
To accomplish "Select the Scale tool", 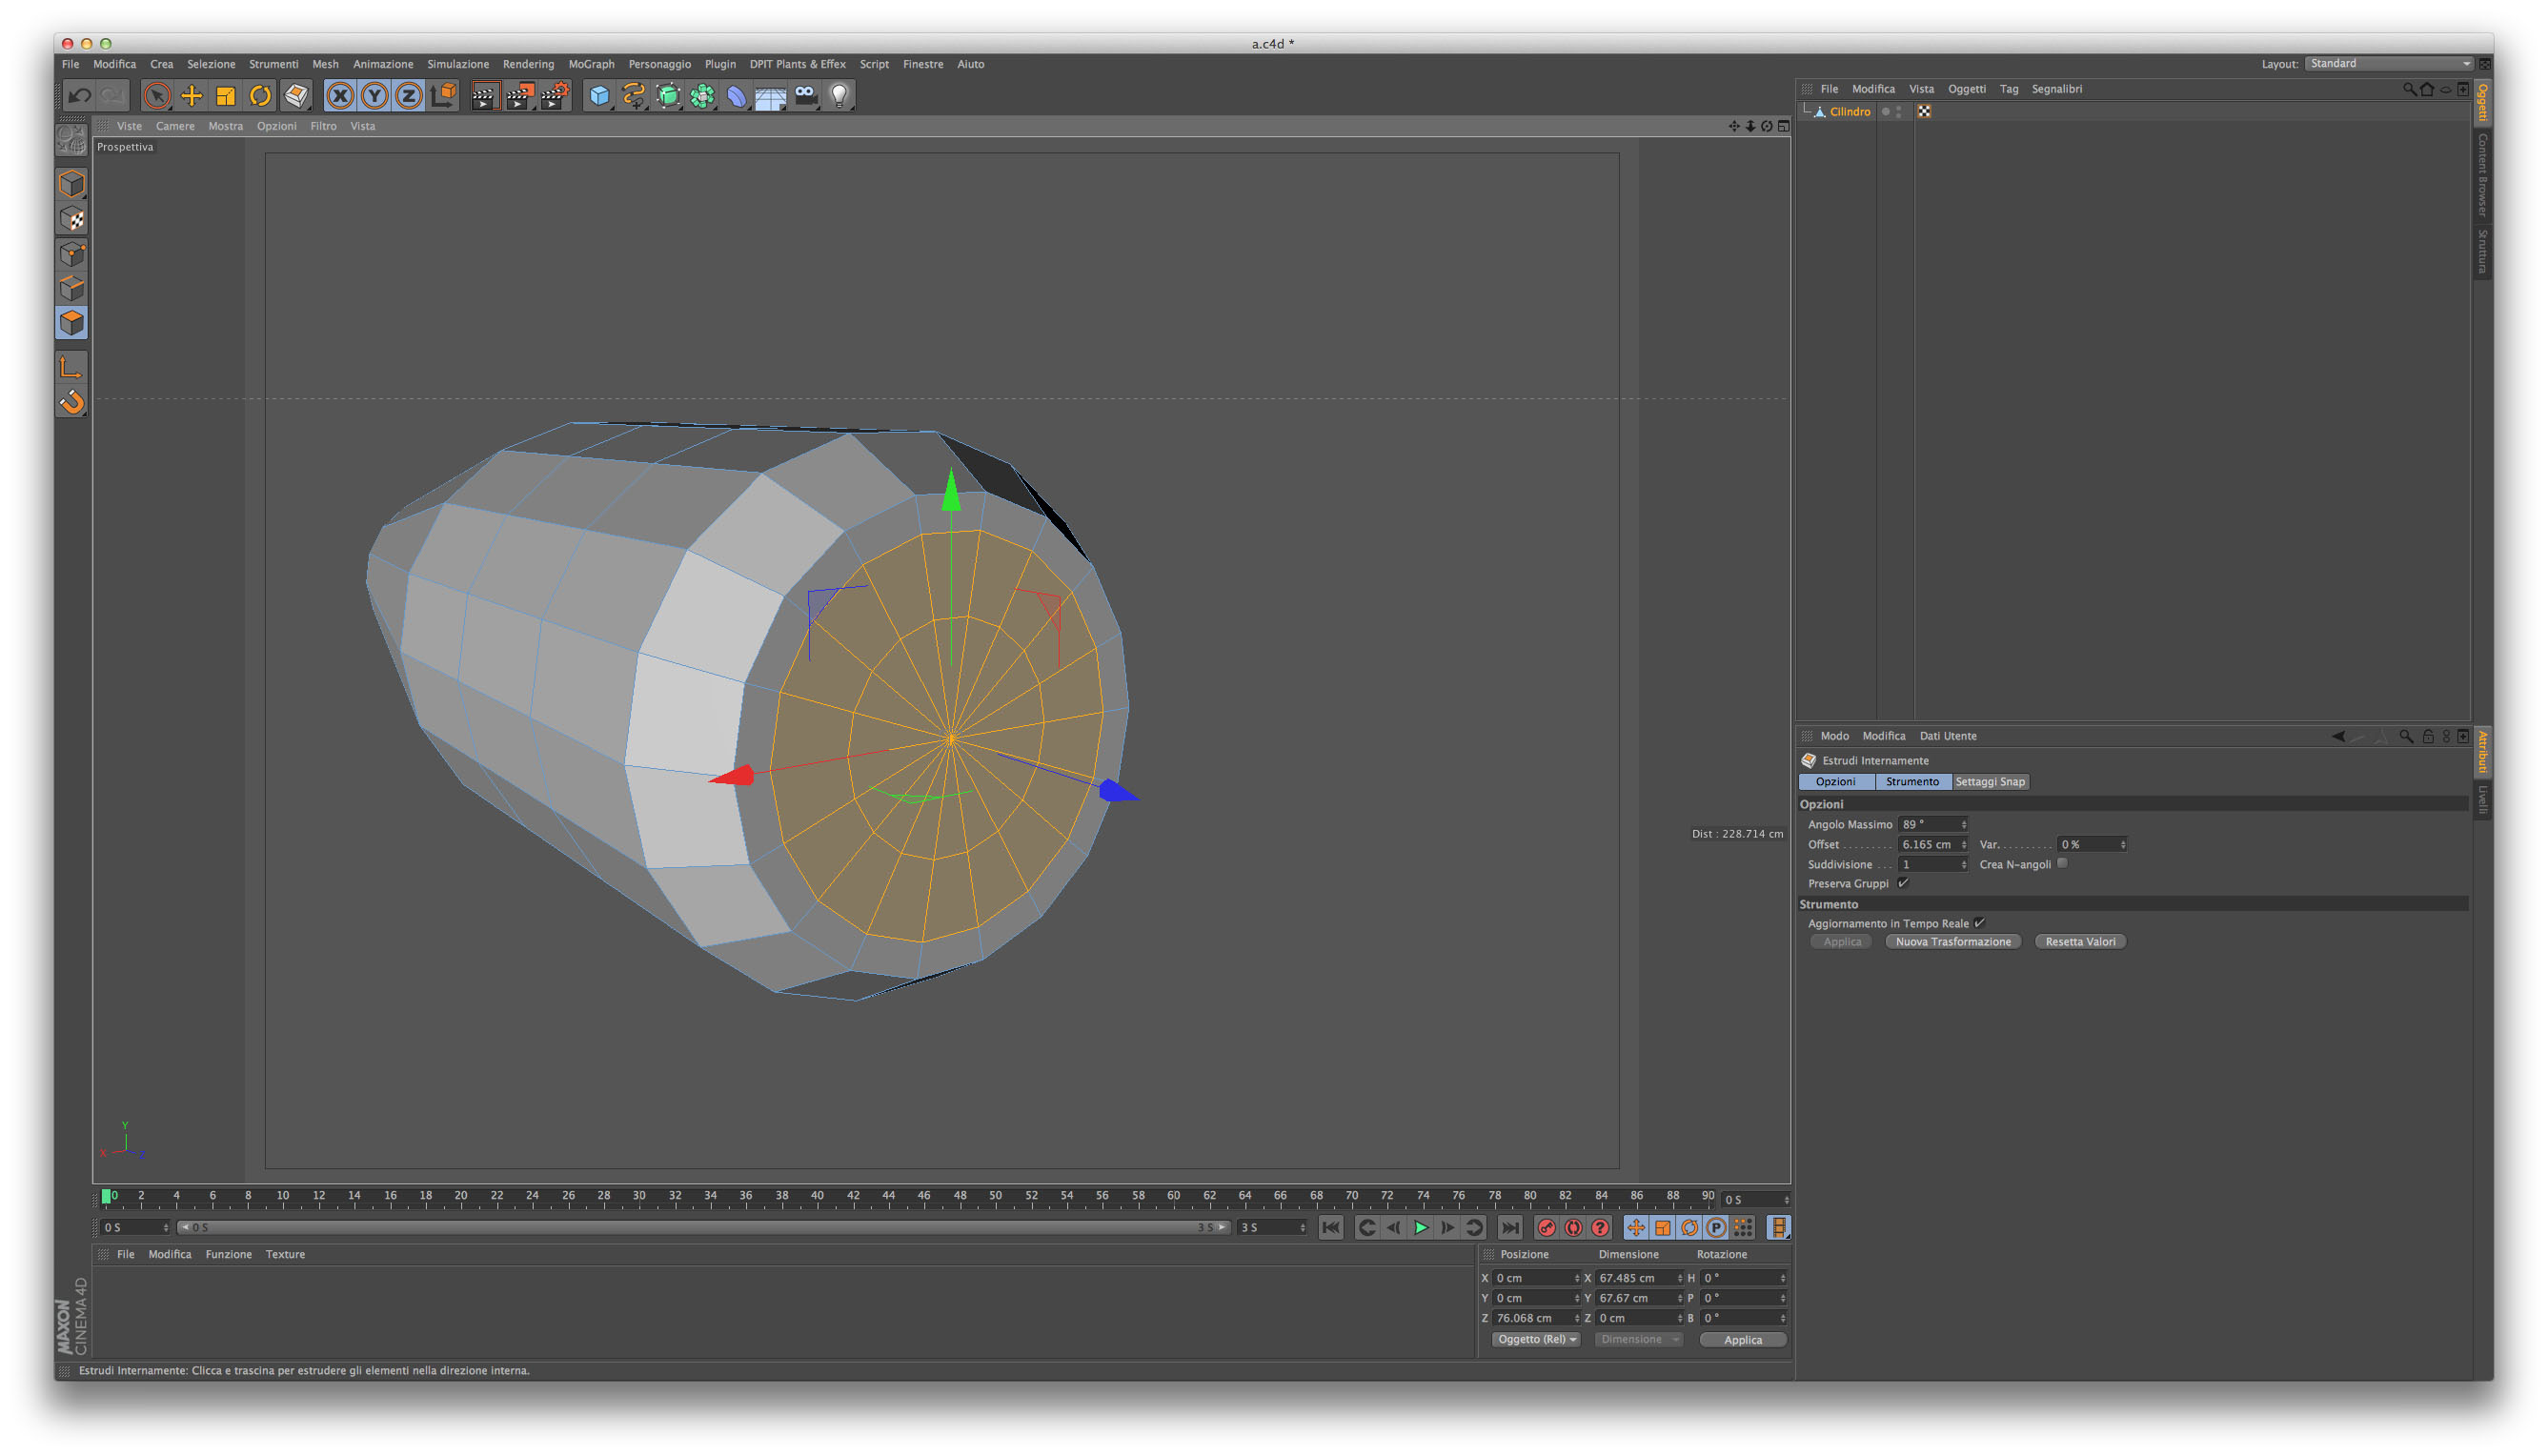I will tap(226, 96).
